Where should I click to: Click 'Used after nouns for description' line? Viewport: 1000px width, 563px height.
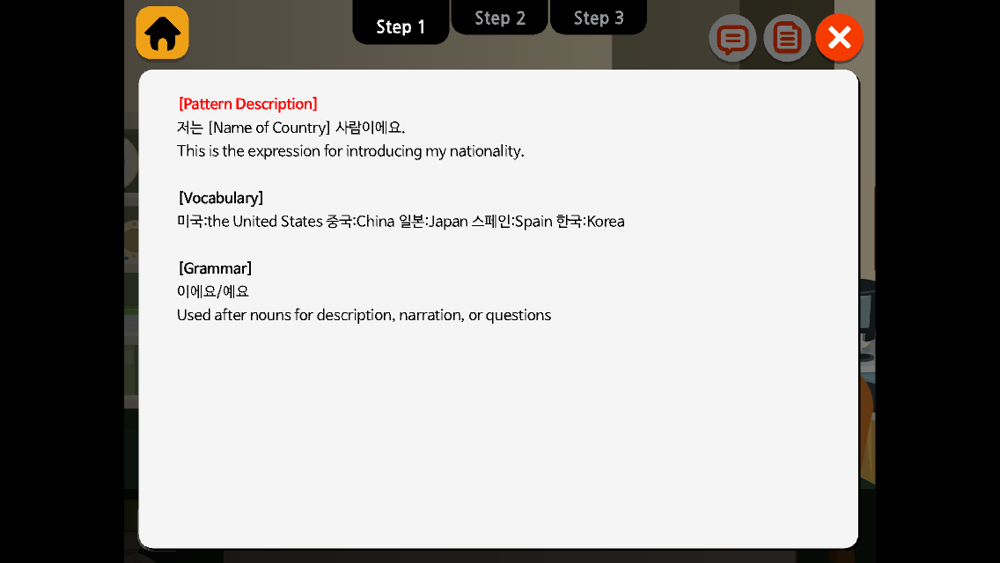point(364,315)
